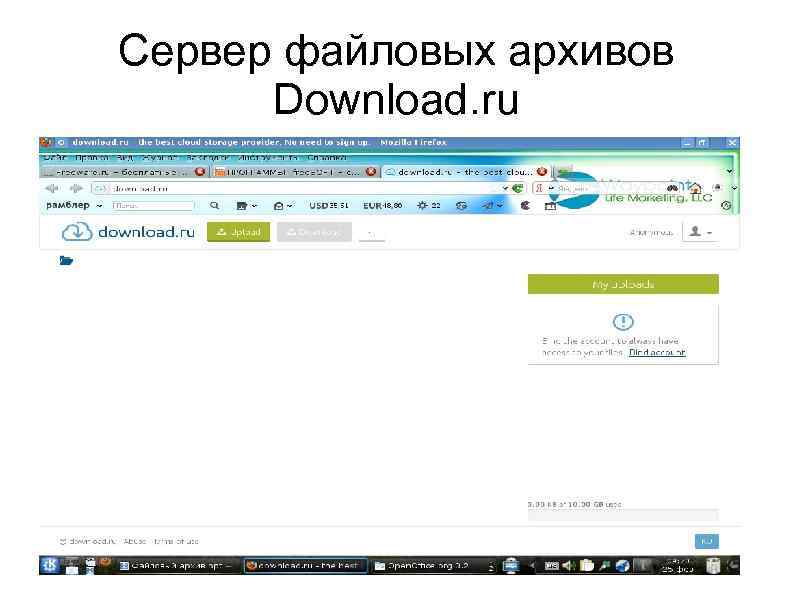The image size is (794, 595).
Task: Click the system tray clock
Action: point(678,565)
